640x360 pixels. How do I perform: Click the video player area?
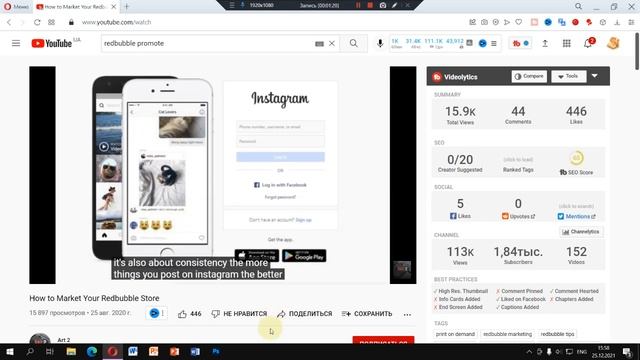click(x=223, y=175)
